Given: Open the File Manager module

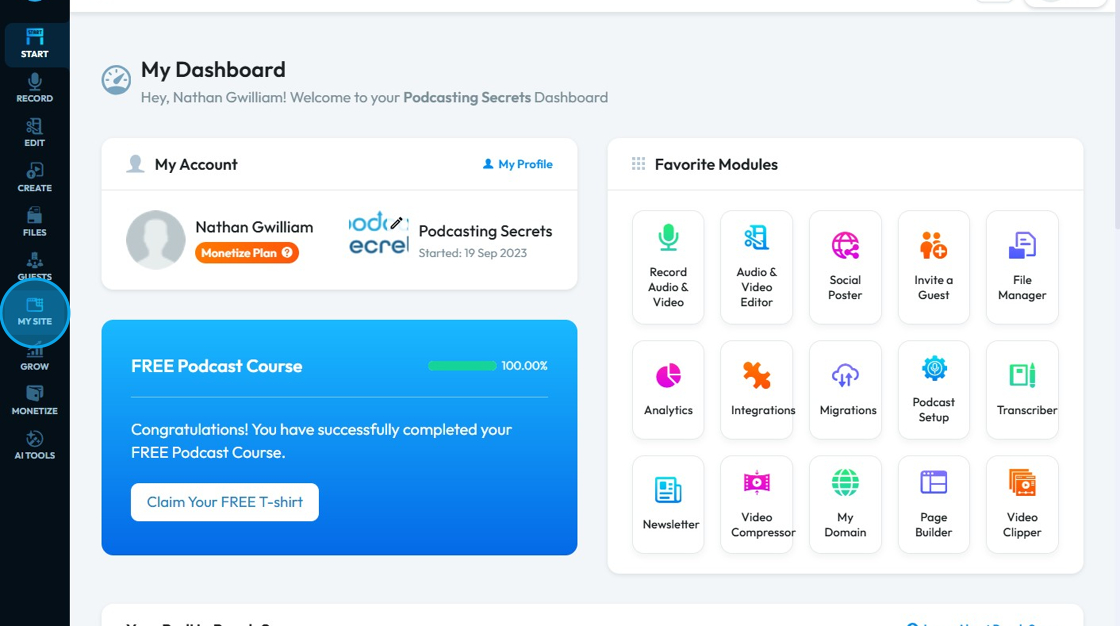Looking at the screenshot, I should 1022,266.
